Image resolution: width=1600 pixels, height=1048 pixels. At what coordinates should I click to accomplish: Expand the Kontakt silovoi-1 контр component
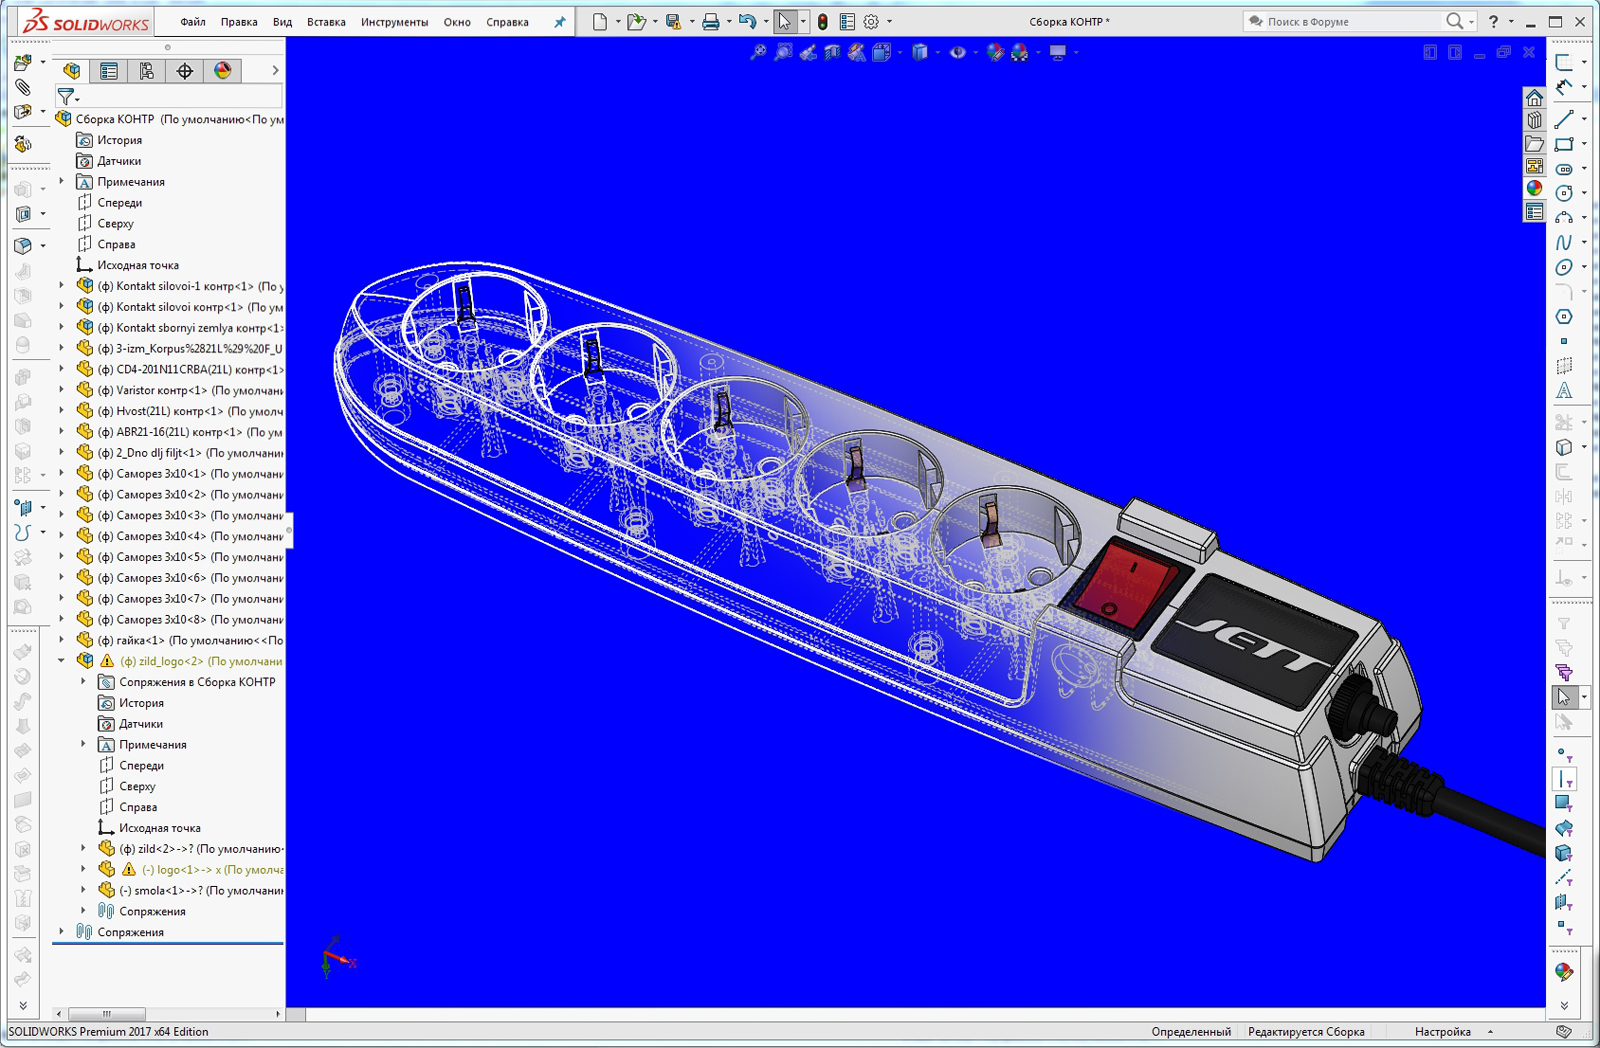tap(62, 285)
